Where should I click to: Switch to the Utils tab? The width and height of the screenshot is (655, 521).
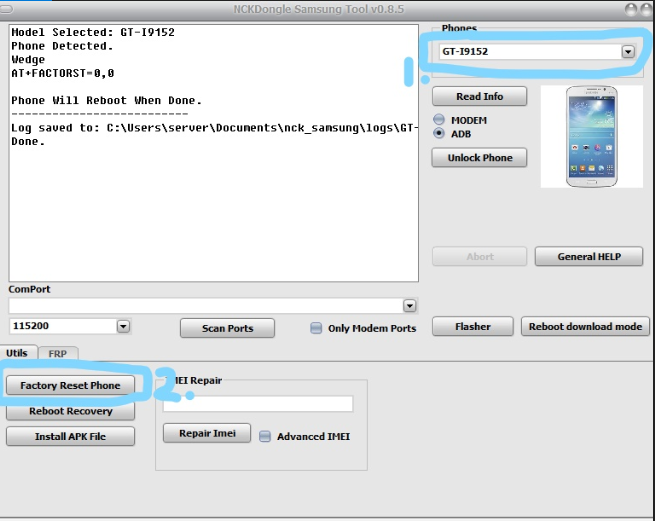point(18,353)
